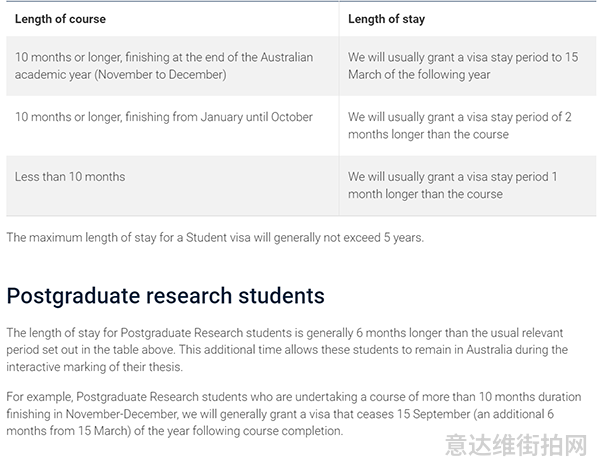Click the sentence about maximum 5 years stay
This screenshot has height=458, width=600.
(x=215, y=238)
